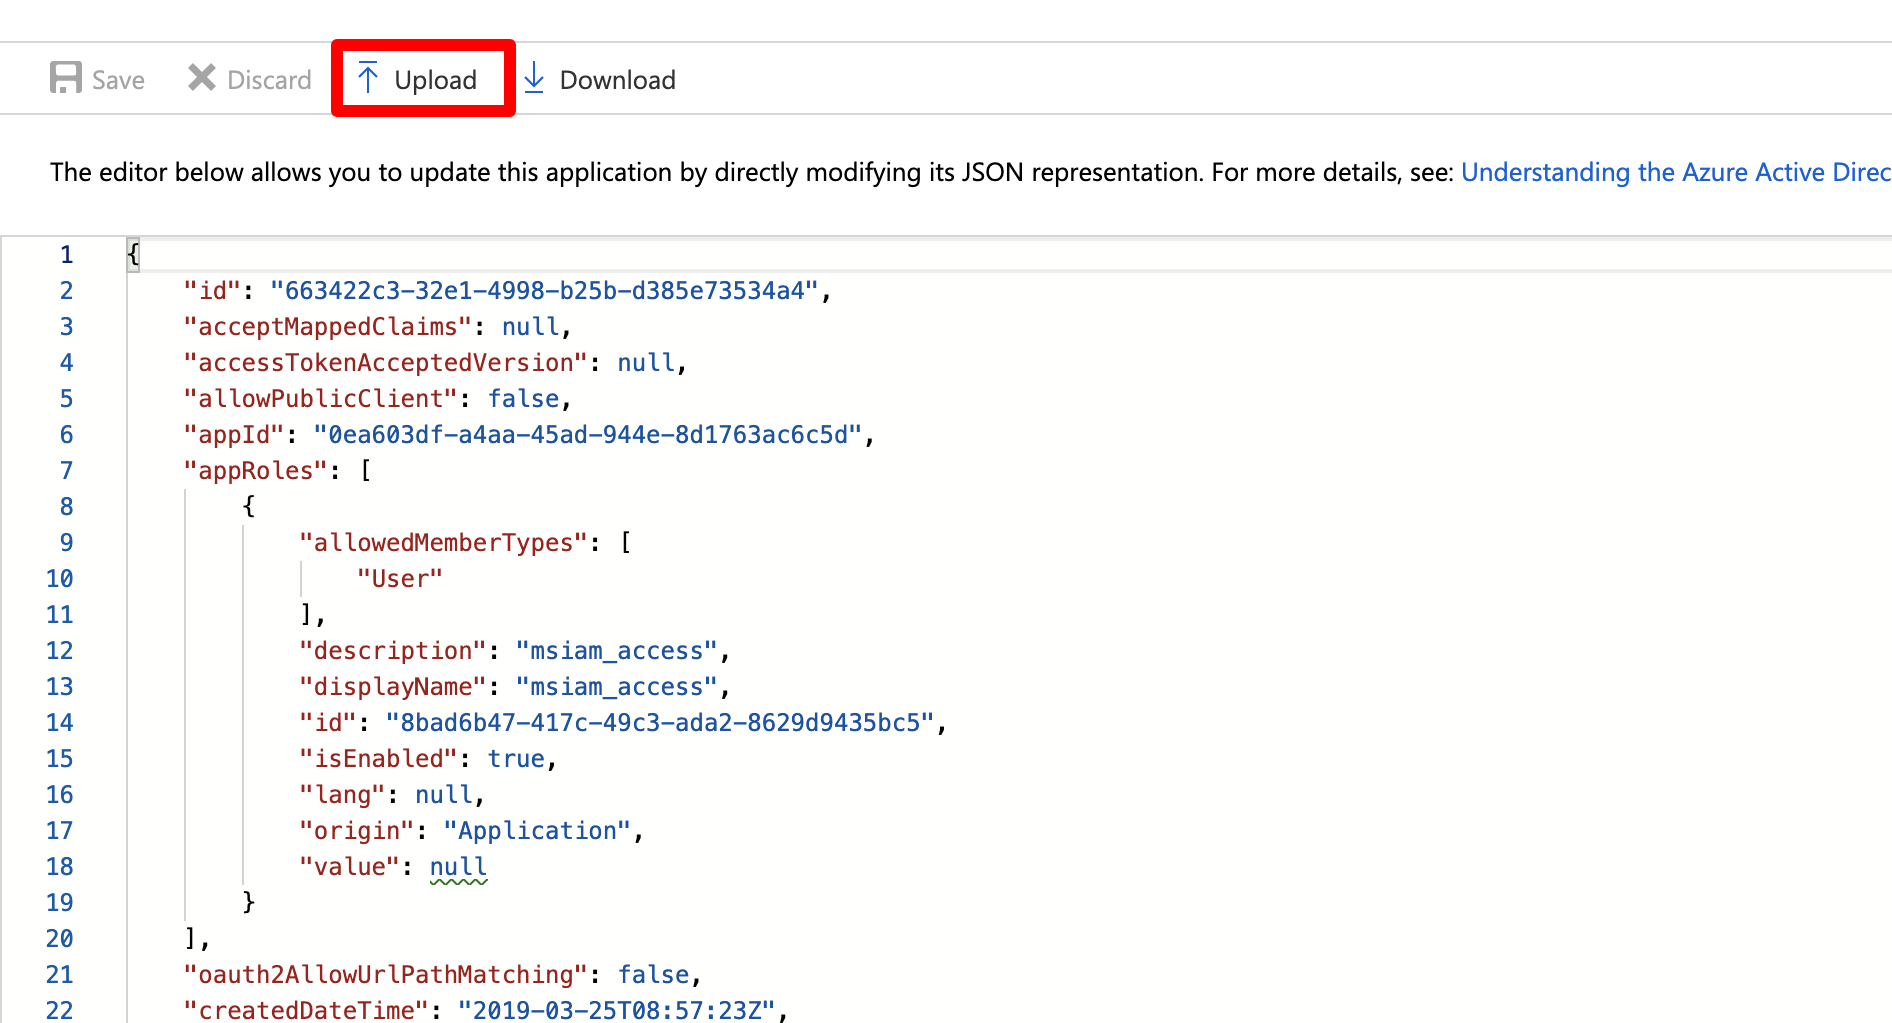Click the Save floppy disk icon
Screen dimensions: 1892x1023
[66, 78]
